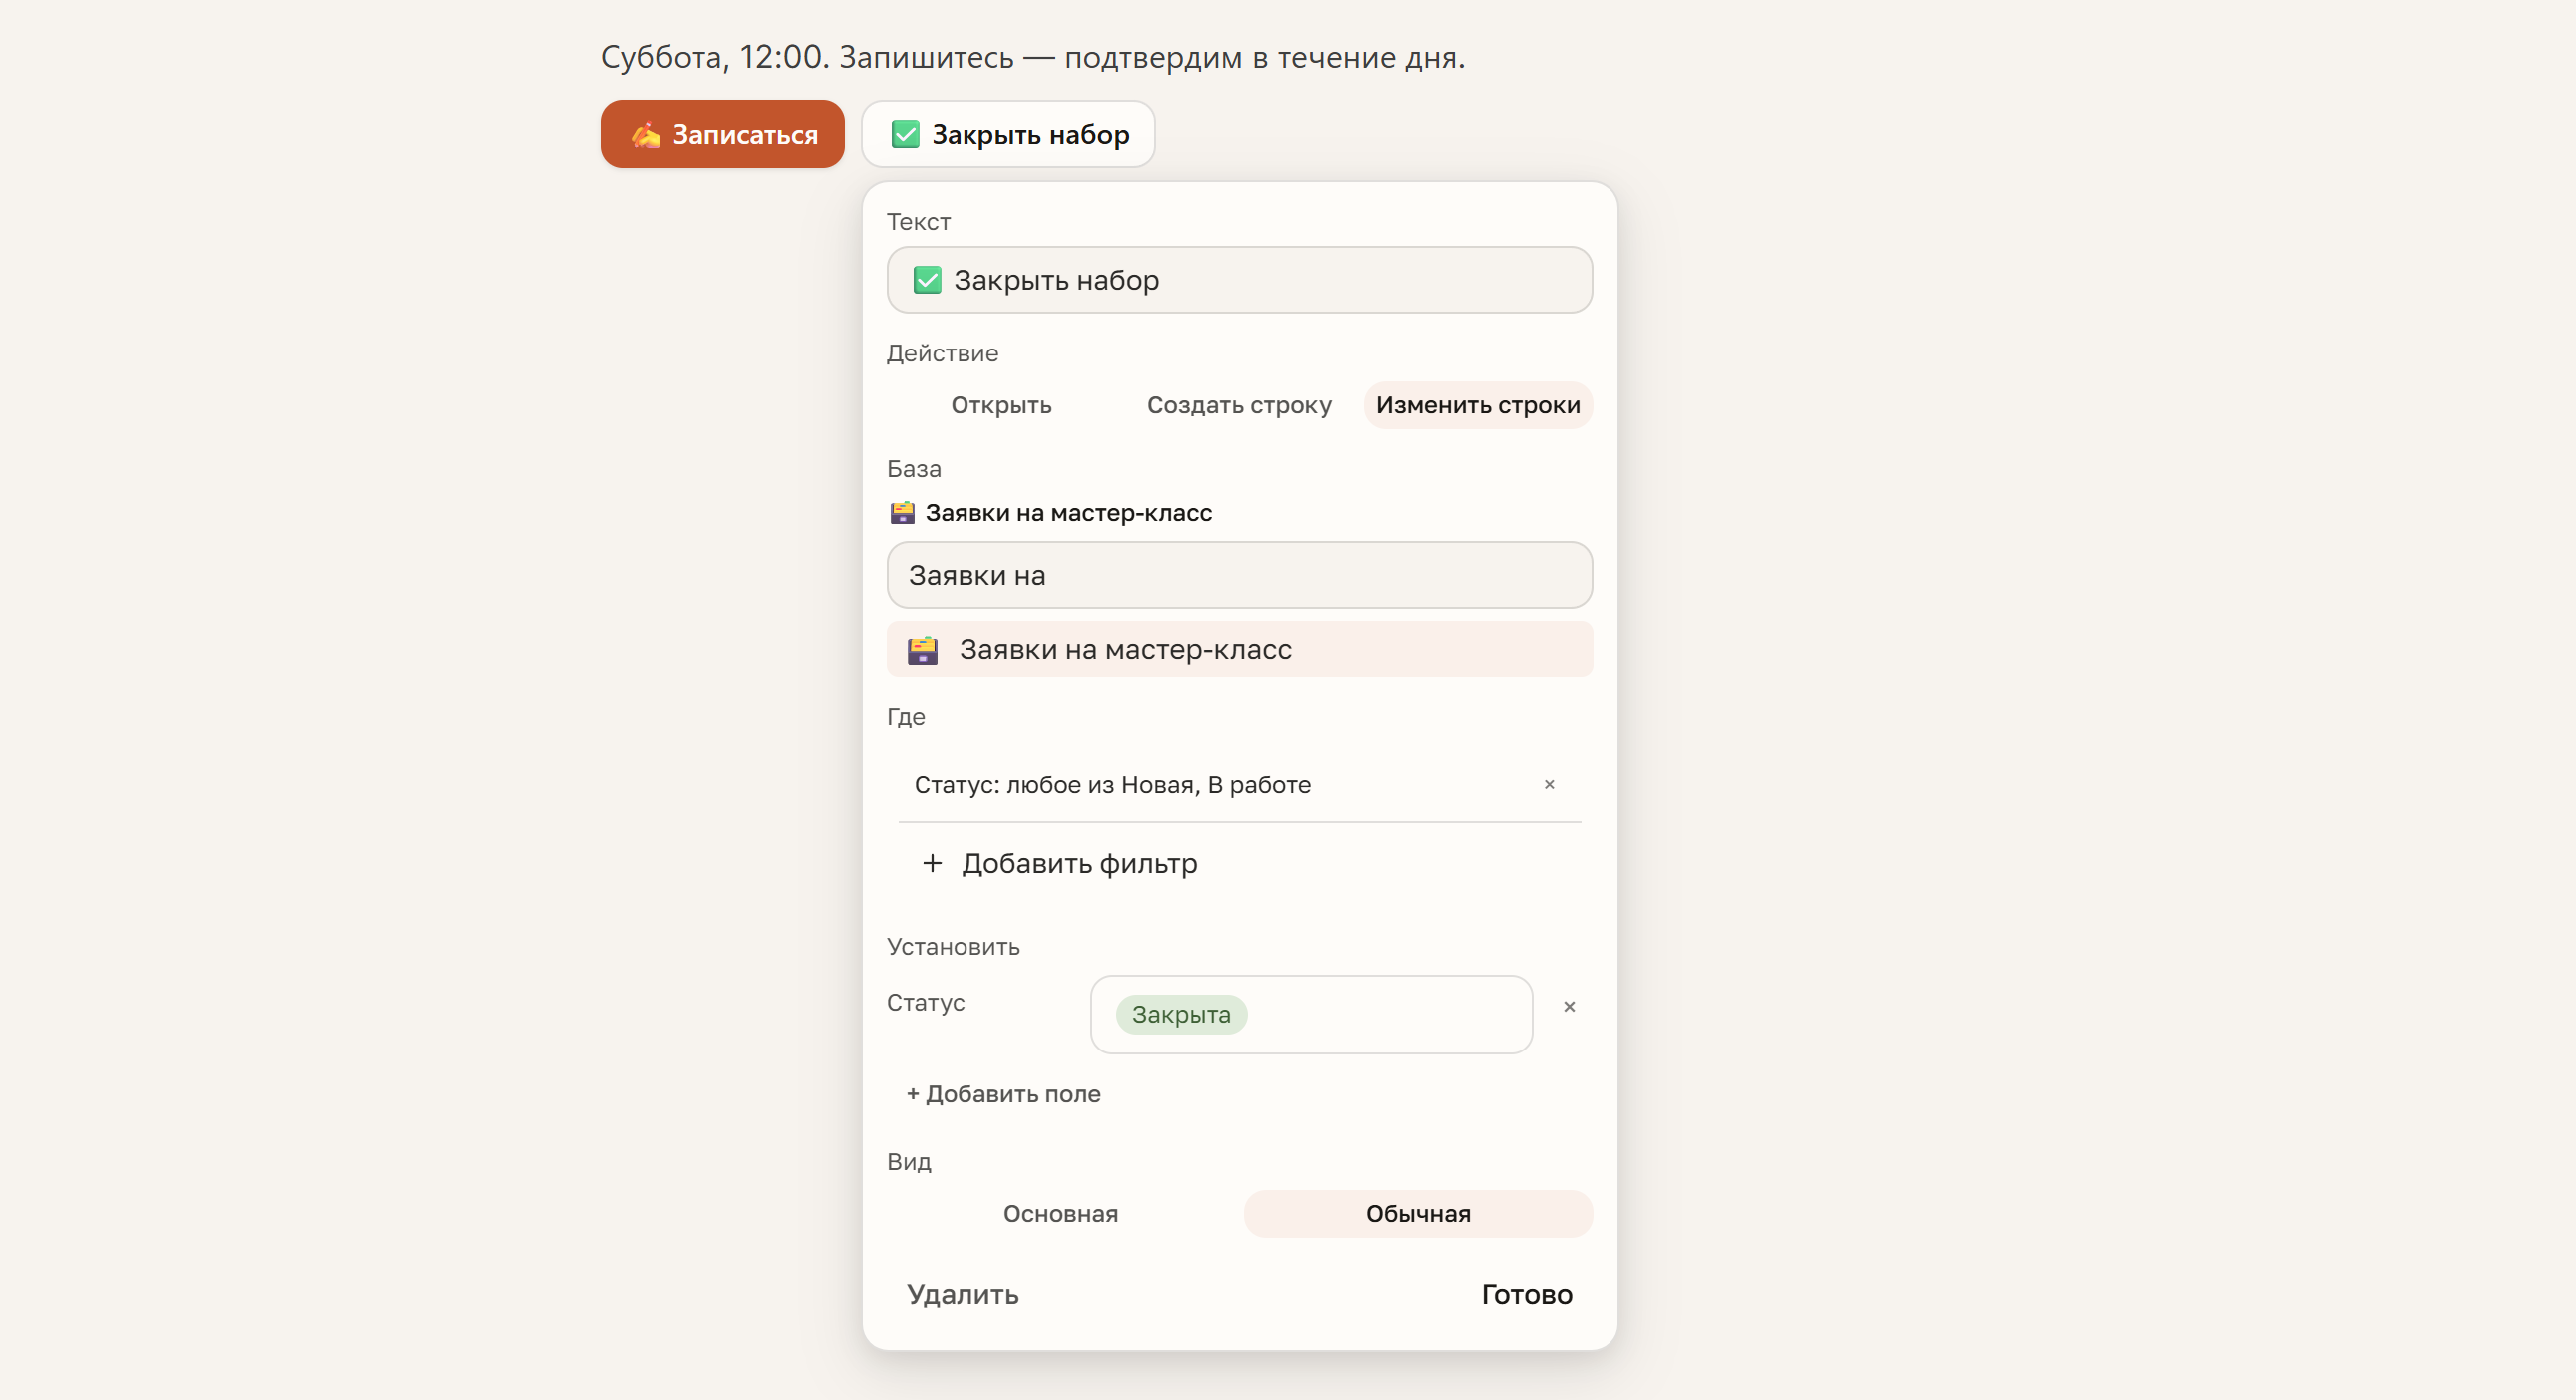This screenshot has width=2576, height=1400.
Task: Click the green checkmark icon on the Закрыть набор button
Action: (905, 134)
